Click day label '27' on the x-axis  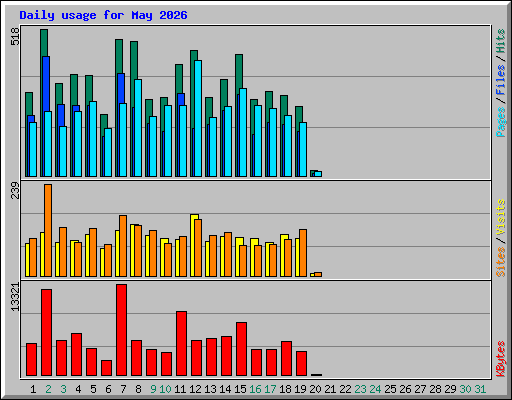pyautogui.click(x=420, y=389)
